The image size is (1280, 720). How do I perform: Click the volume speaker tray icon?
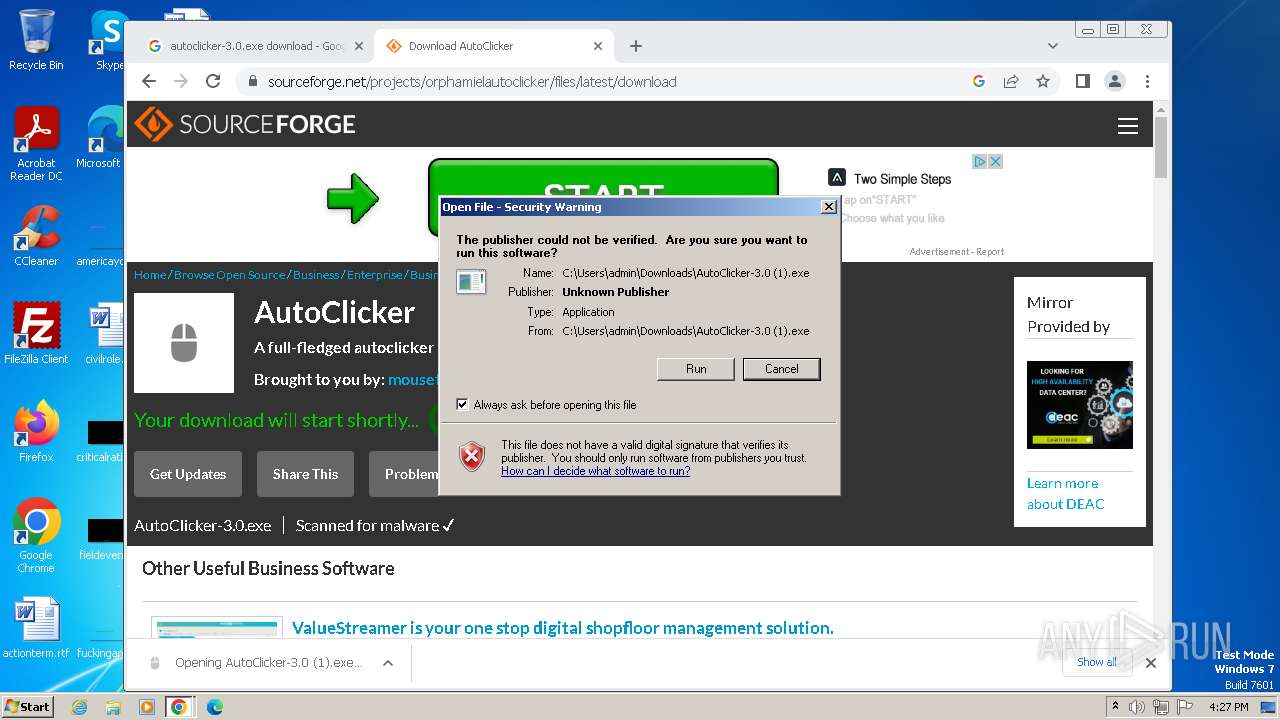1137,707
